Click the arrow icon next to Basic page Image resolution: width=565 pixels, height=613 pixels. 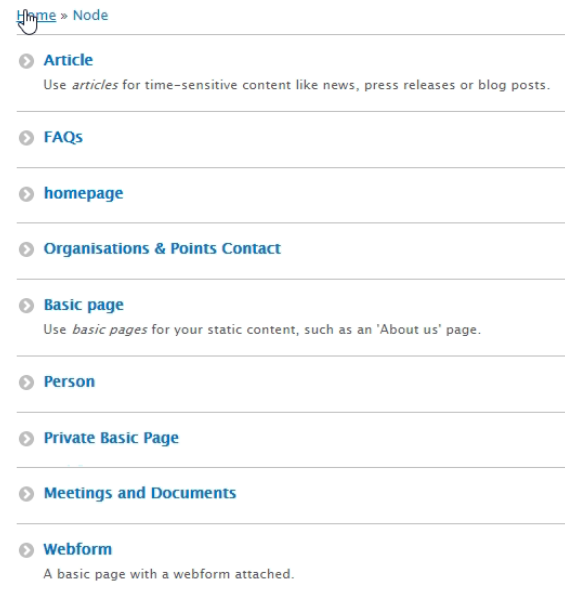[27, 305]
